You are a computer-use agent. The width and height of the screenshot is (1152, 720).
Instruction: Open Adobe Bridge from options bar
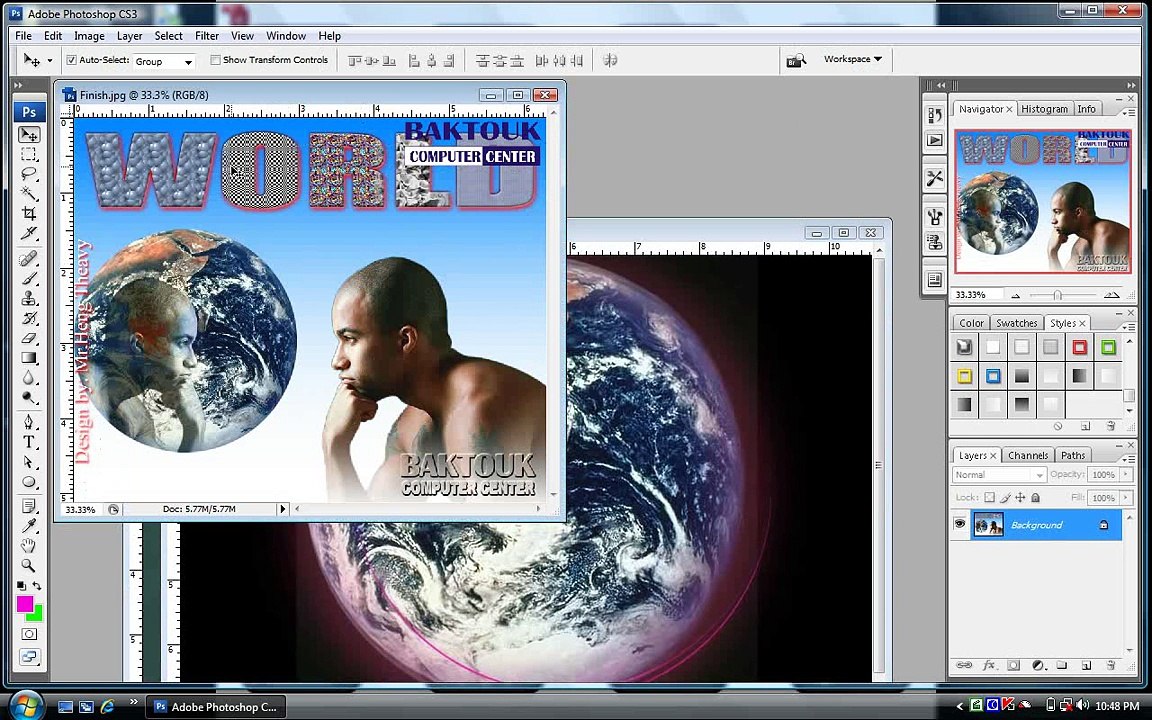click(x=796, y=60)
